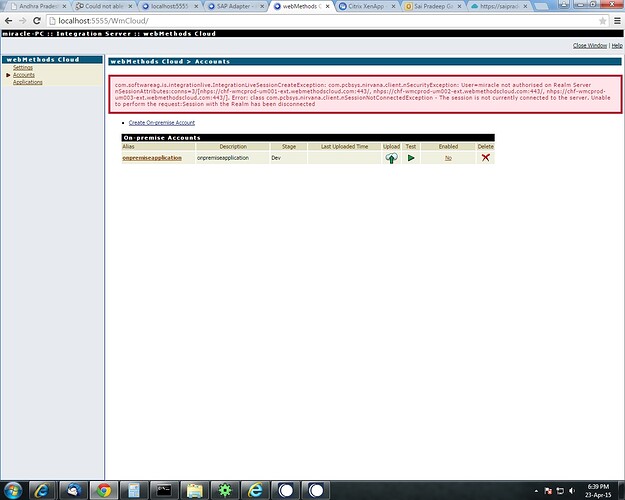Open the second Internet Explorer taskbar icon

point(255,490)
